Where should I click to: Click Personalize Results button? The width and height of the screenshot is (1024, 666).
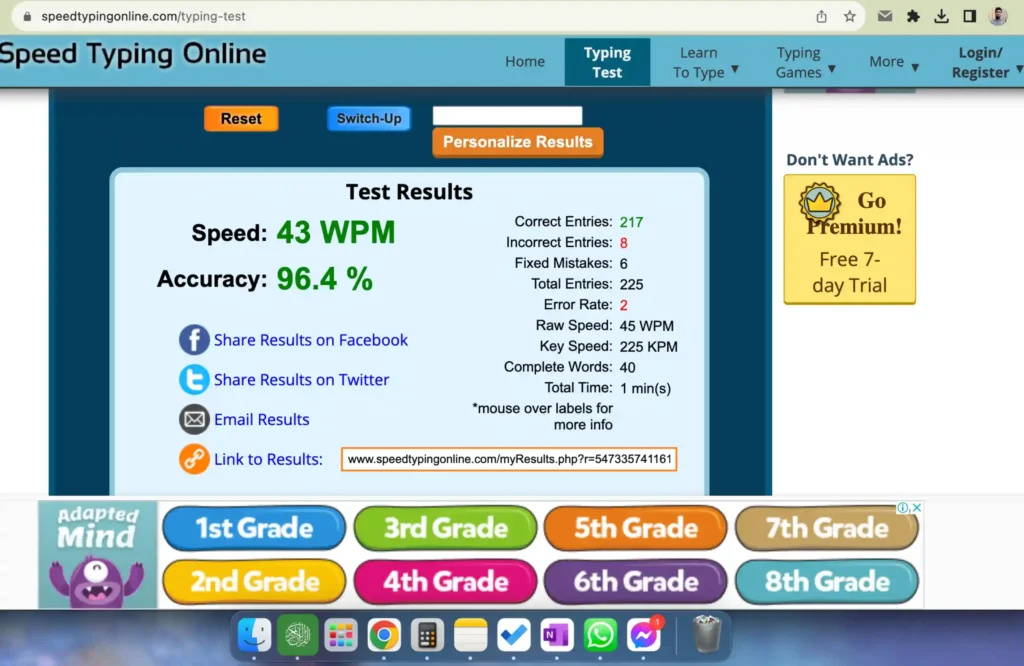(x=518, y=142)
